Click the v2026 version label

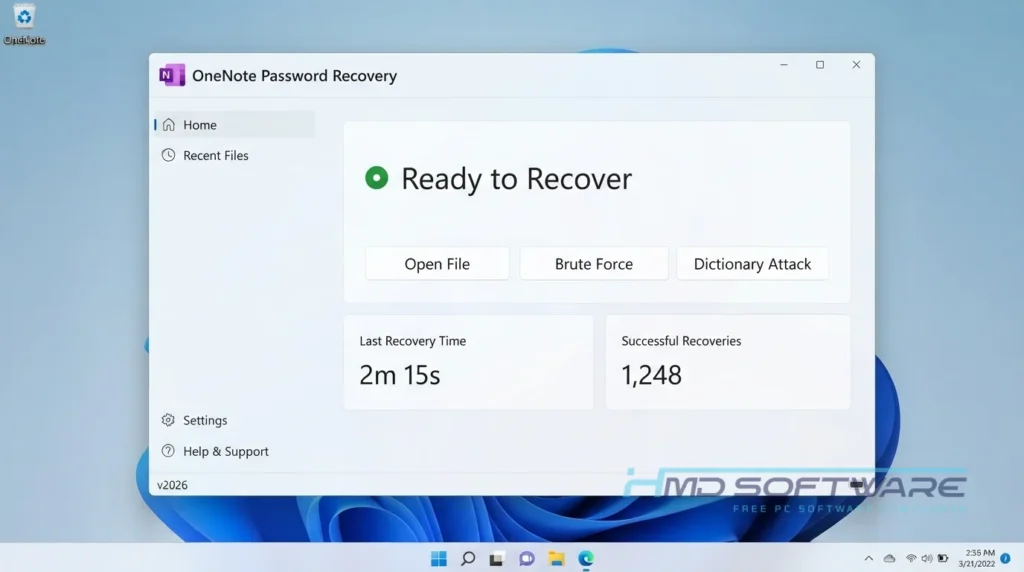172,485
